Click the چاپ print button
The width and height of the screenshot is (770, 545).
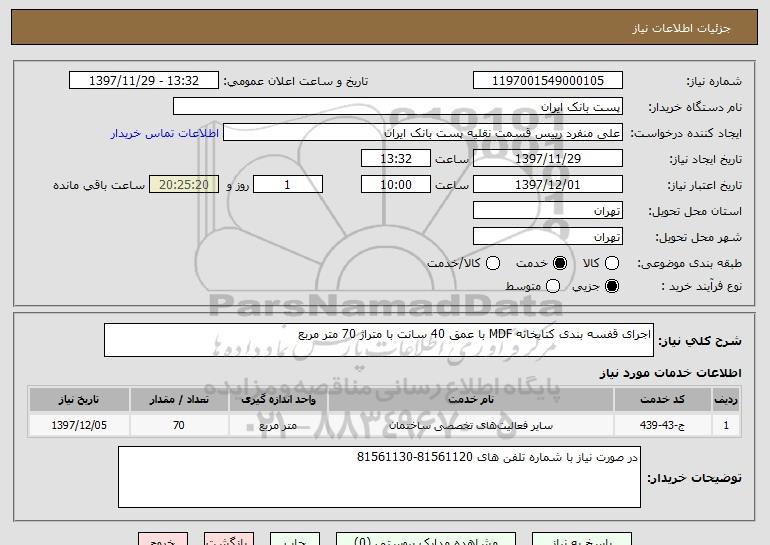tap(295, 539)
